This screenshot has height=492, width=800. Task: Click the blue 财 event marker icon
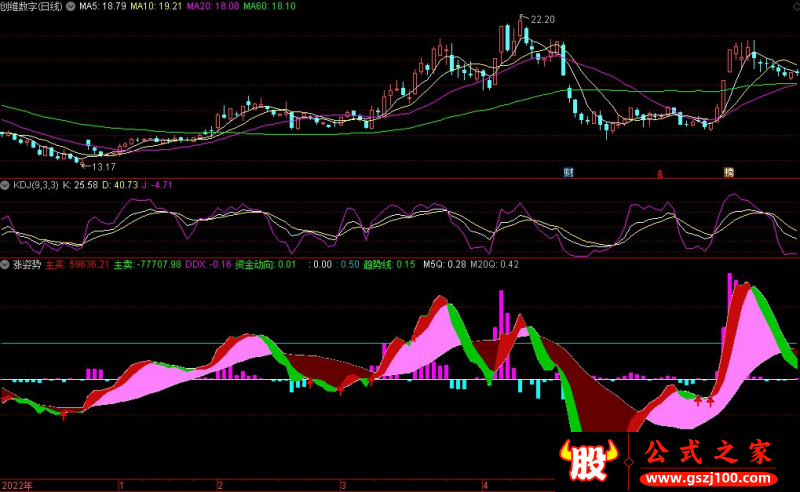pos(568,172)
